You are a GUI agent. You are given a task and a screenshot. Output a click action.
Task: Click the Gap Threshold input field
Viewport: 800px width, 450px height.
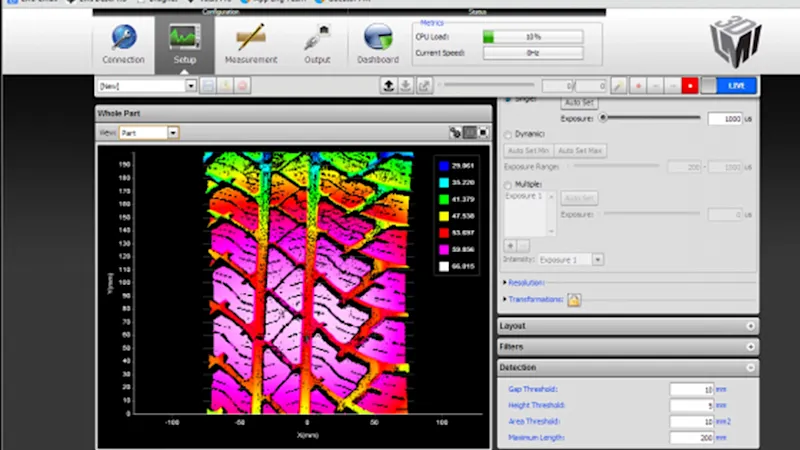(x=691, y=389)
